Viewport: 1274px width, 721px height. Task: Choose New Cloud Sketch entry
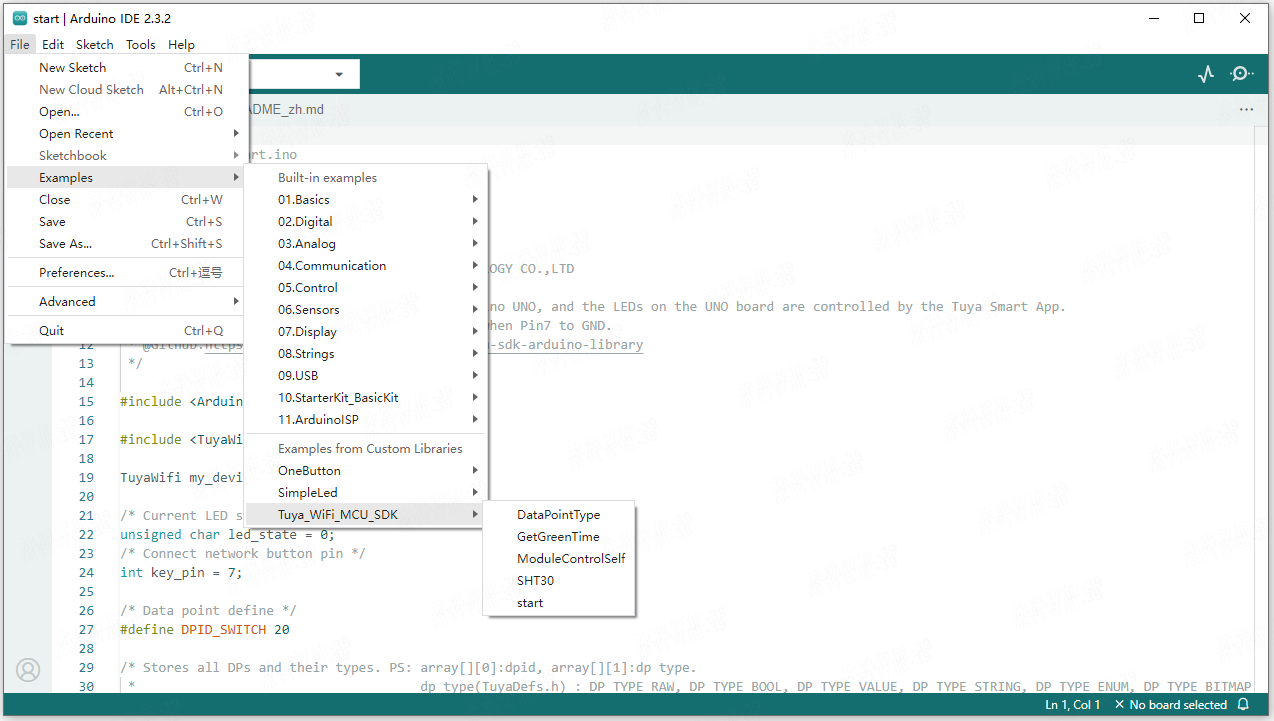coord(127,90)
